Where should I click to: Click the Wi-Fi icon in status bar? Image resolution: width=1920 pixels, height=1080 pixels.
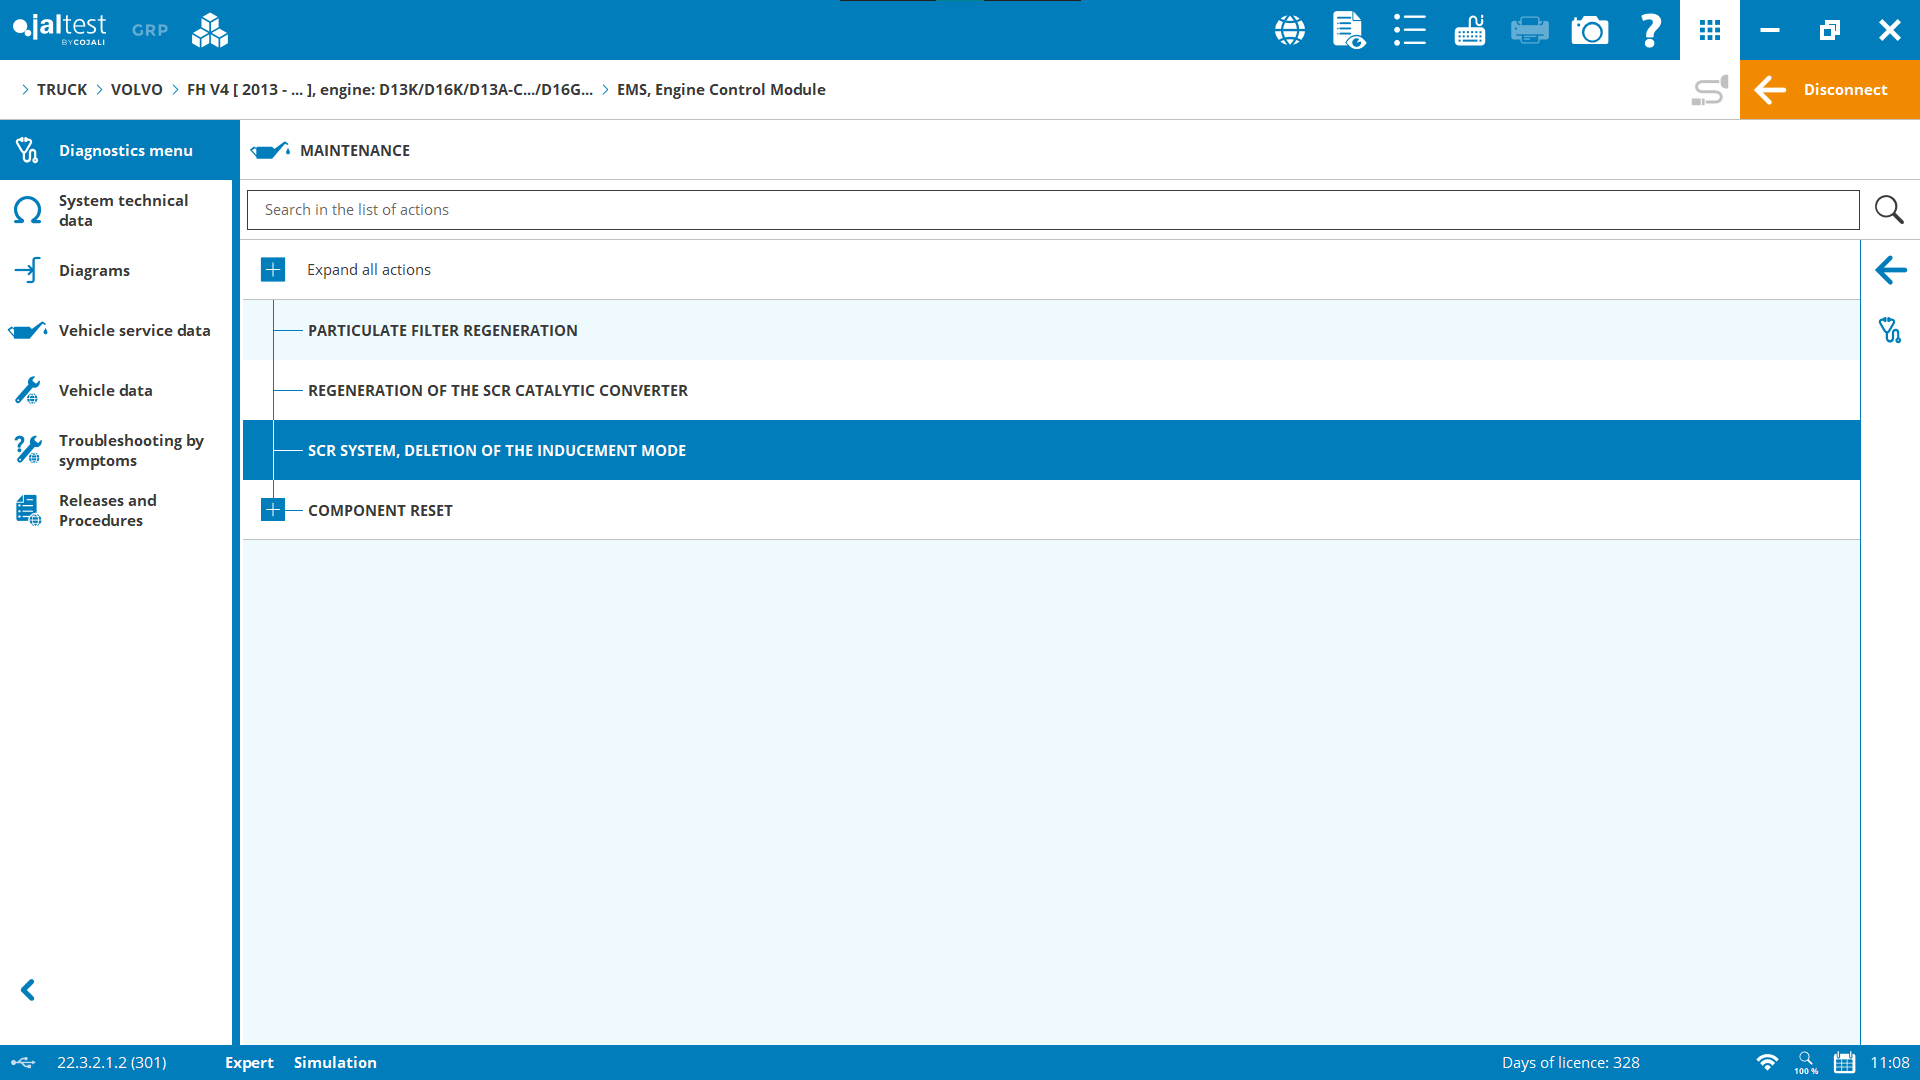click(1767, 1062)
